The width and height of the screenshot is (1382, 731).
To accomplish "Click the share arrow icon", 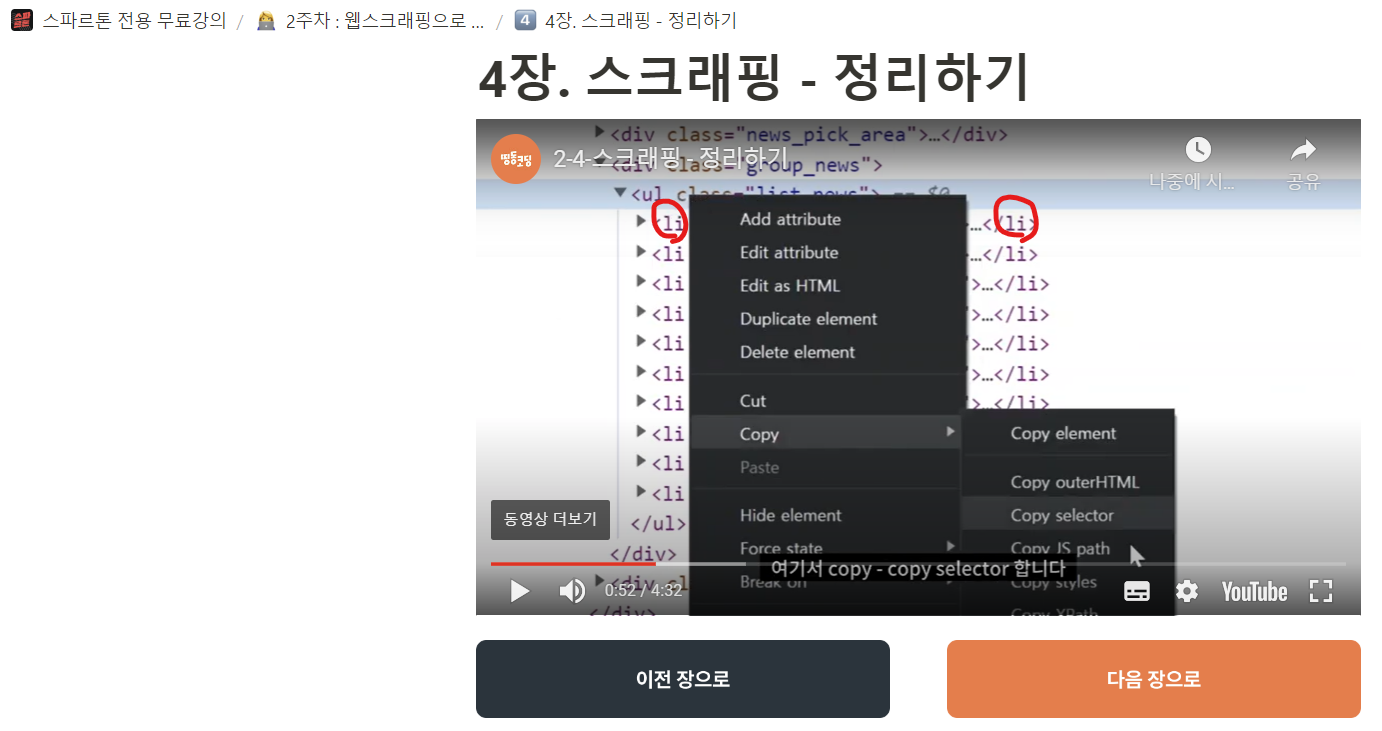I will coord(1304,150).
